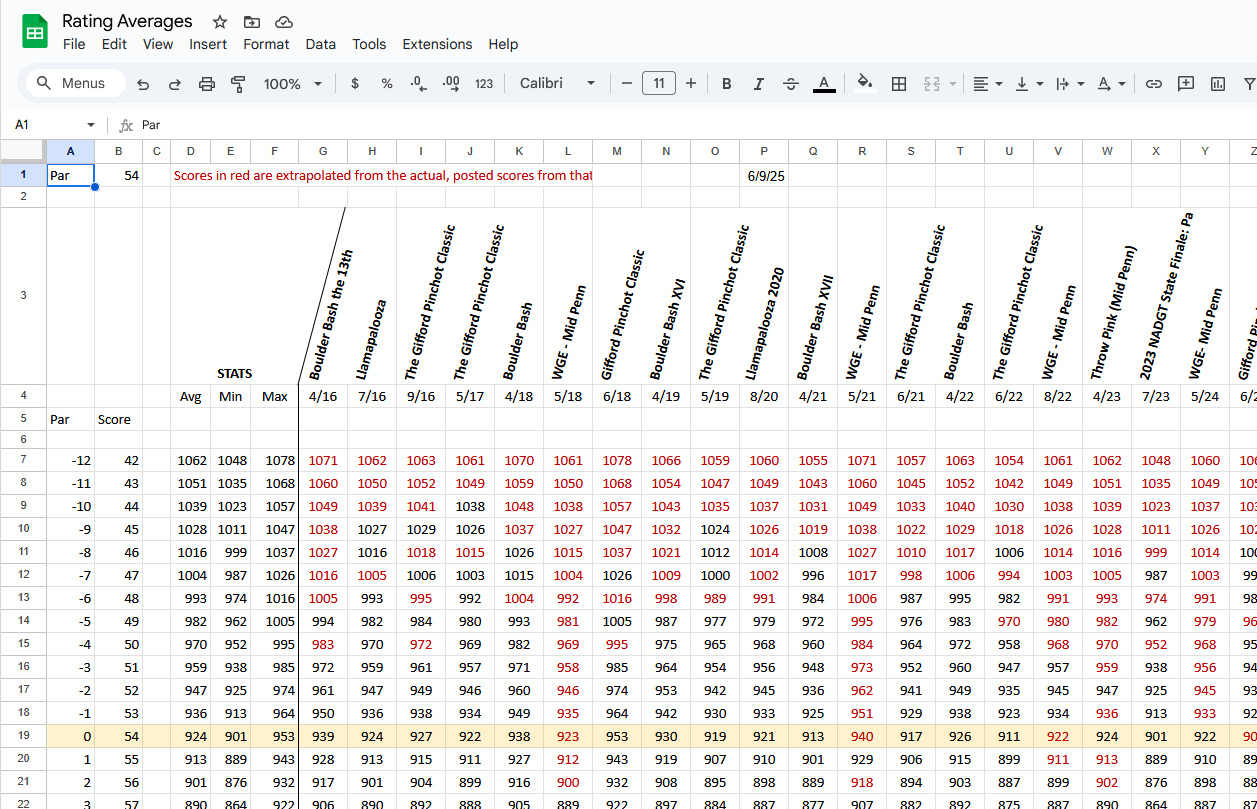
Task: Open the fill color picker
Action: (x=863, y=84)
